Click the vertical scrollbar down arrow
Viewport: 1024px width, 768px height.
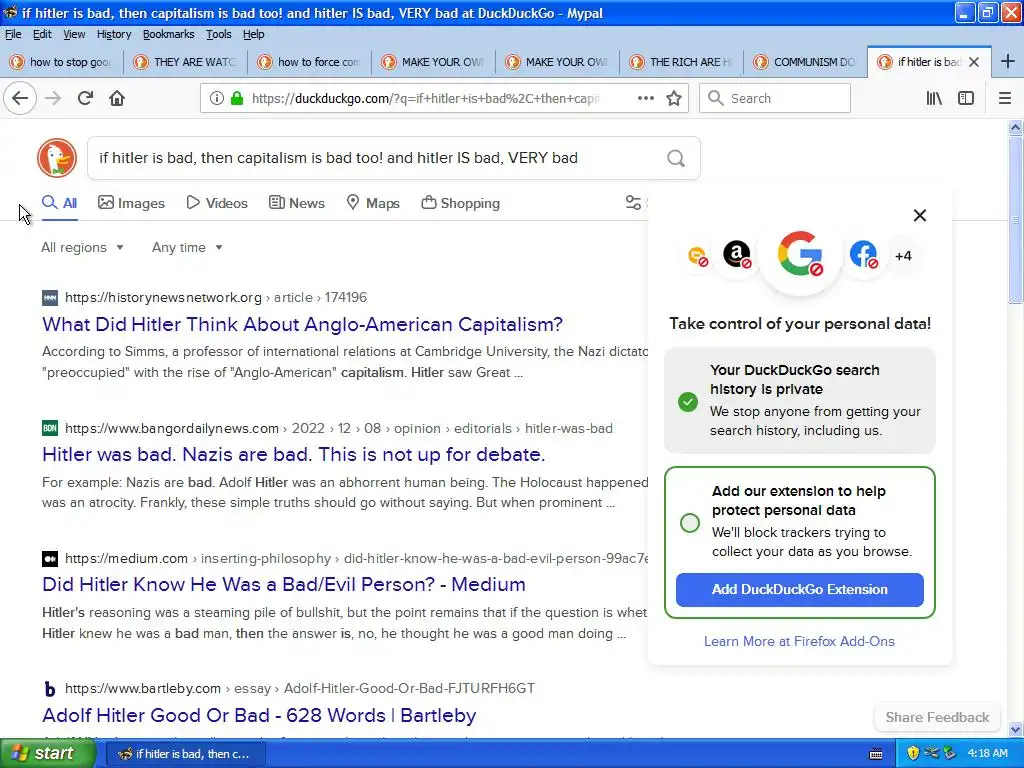tap(1016, 729)
